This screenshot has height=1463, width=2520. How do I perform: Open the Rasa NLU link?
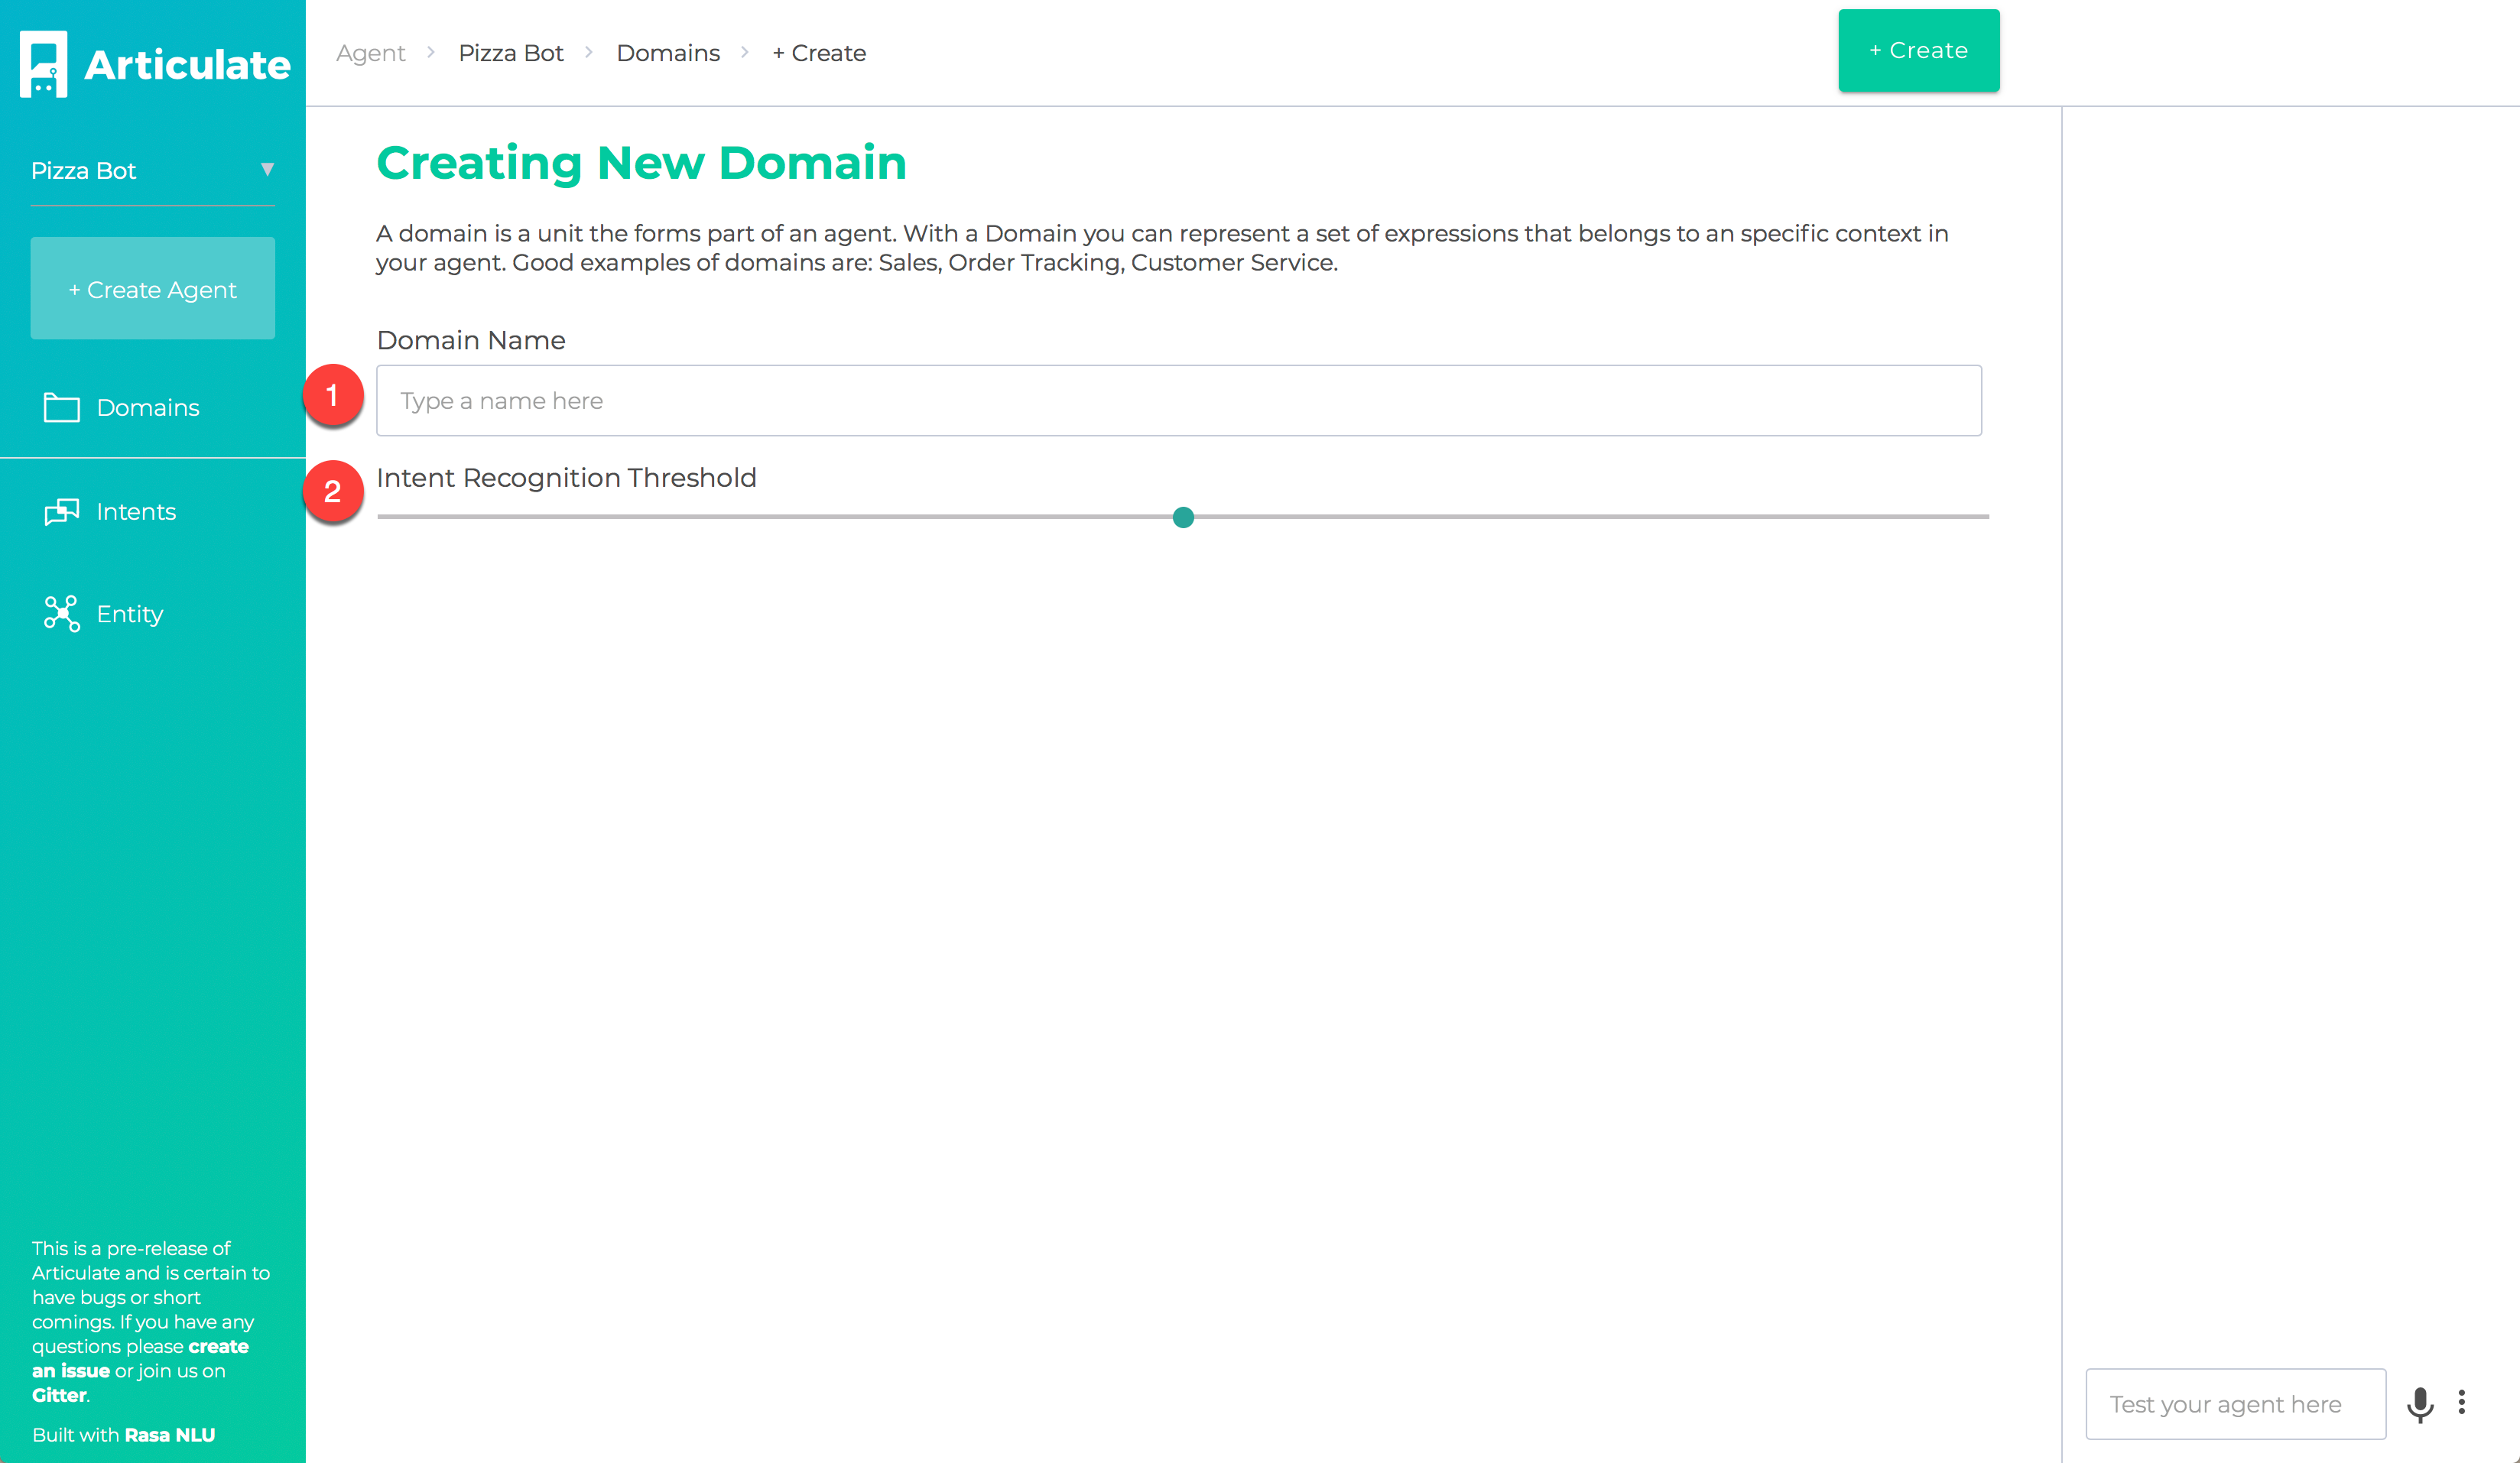(x=170, y=1435)
